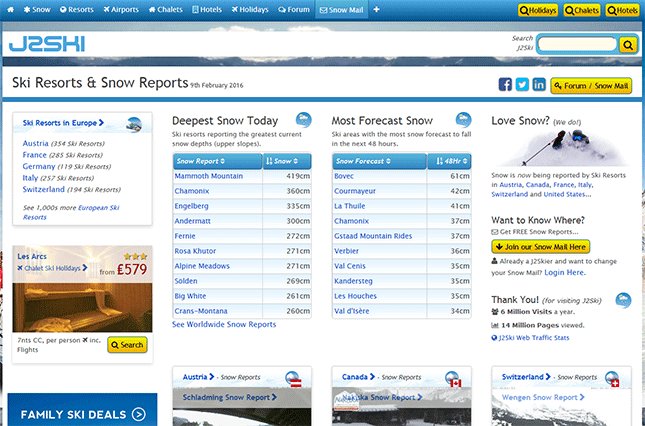The image size is (645, 426).
Task: Expand Ski Resorts in Europe heading link
Action: click(63, 123)
